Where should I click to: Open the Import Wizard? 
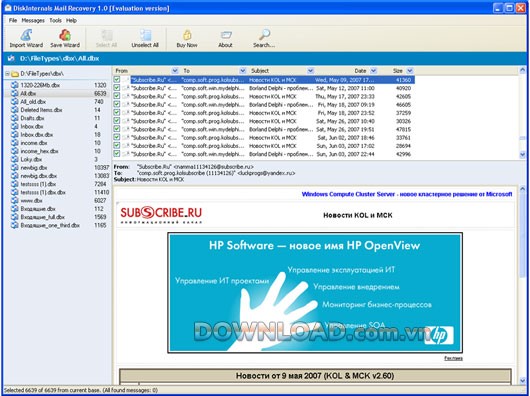tap(26, 38)
